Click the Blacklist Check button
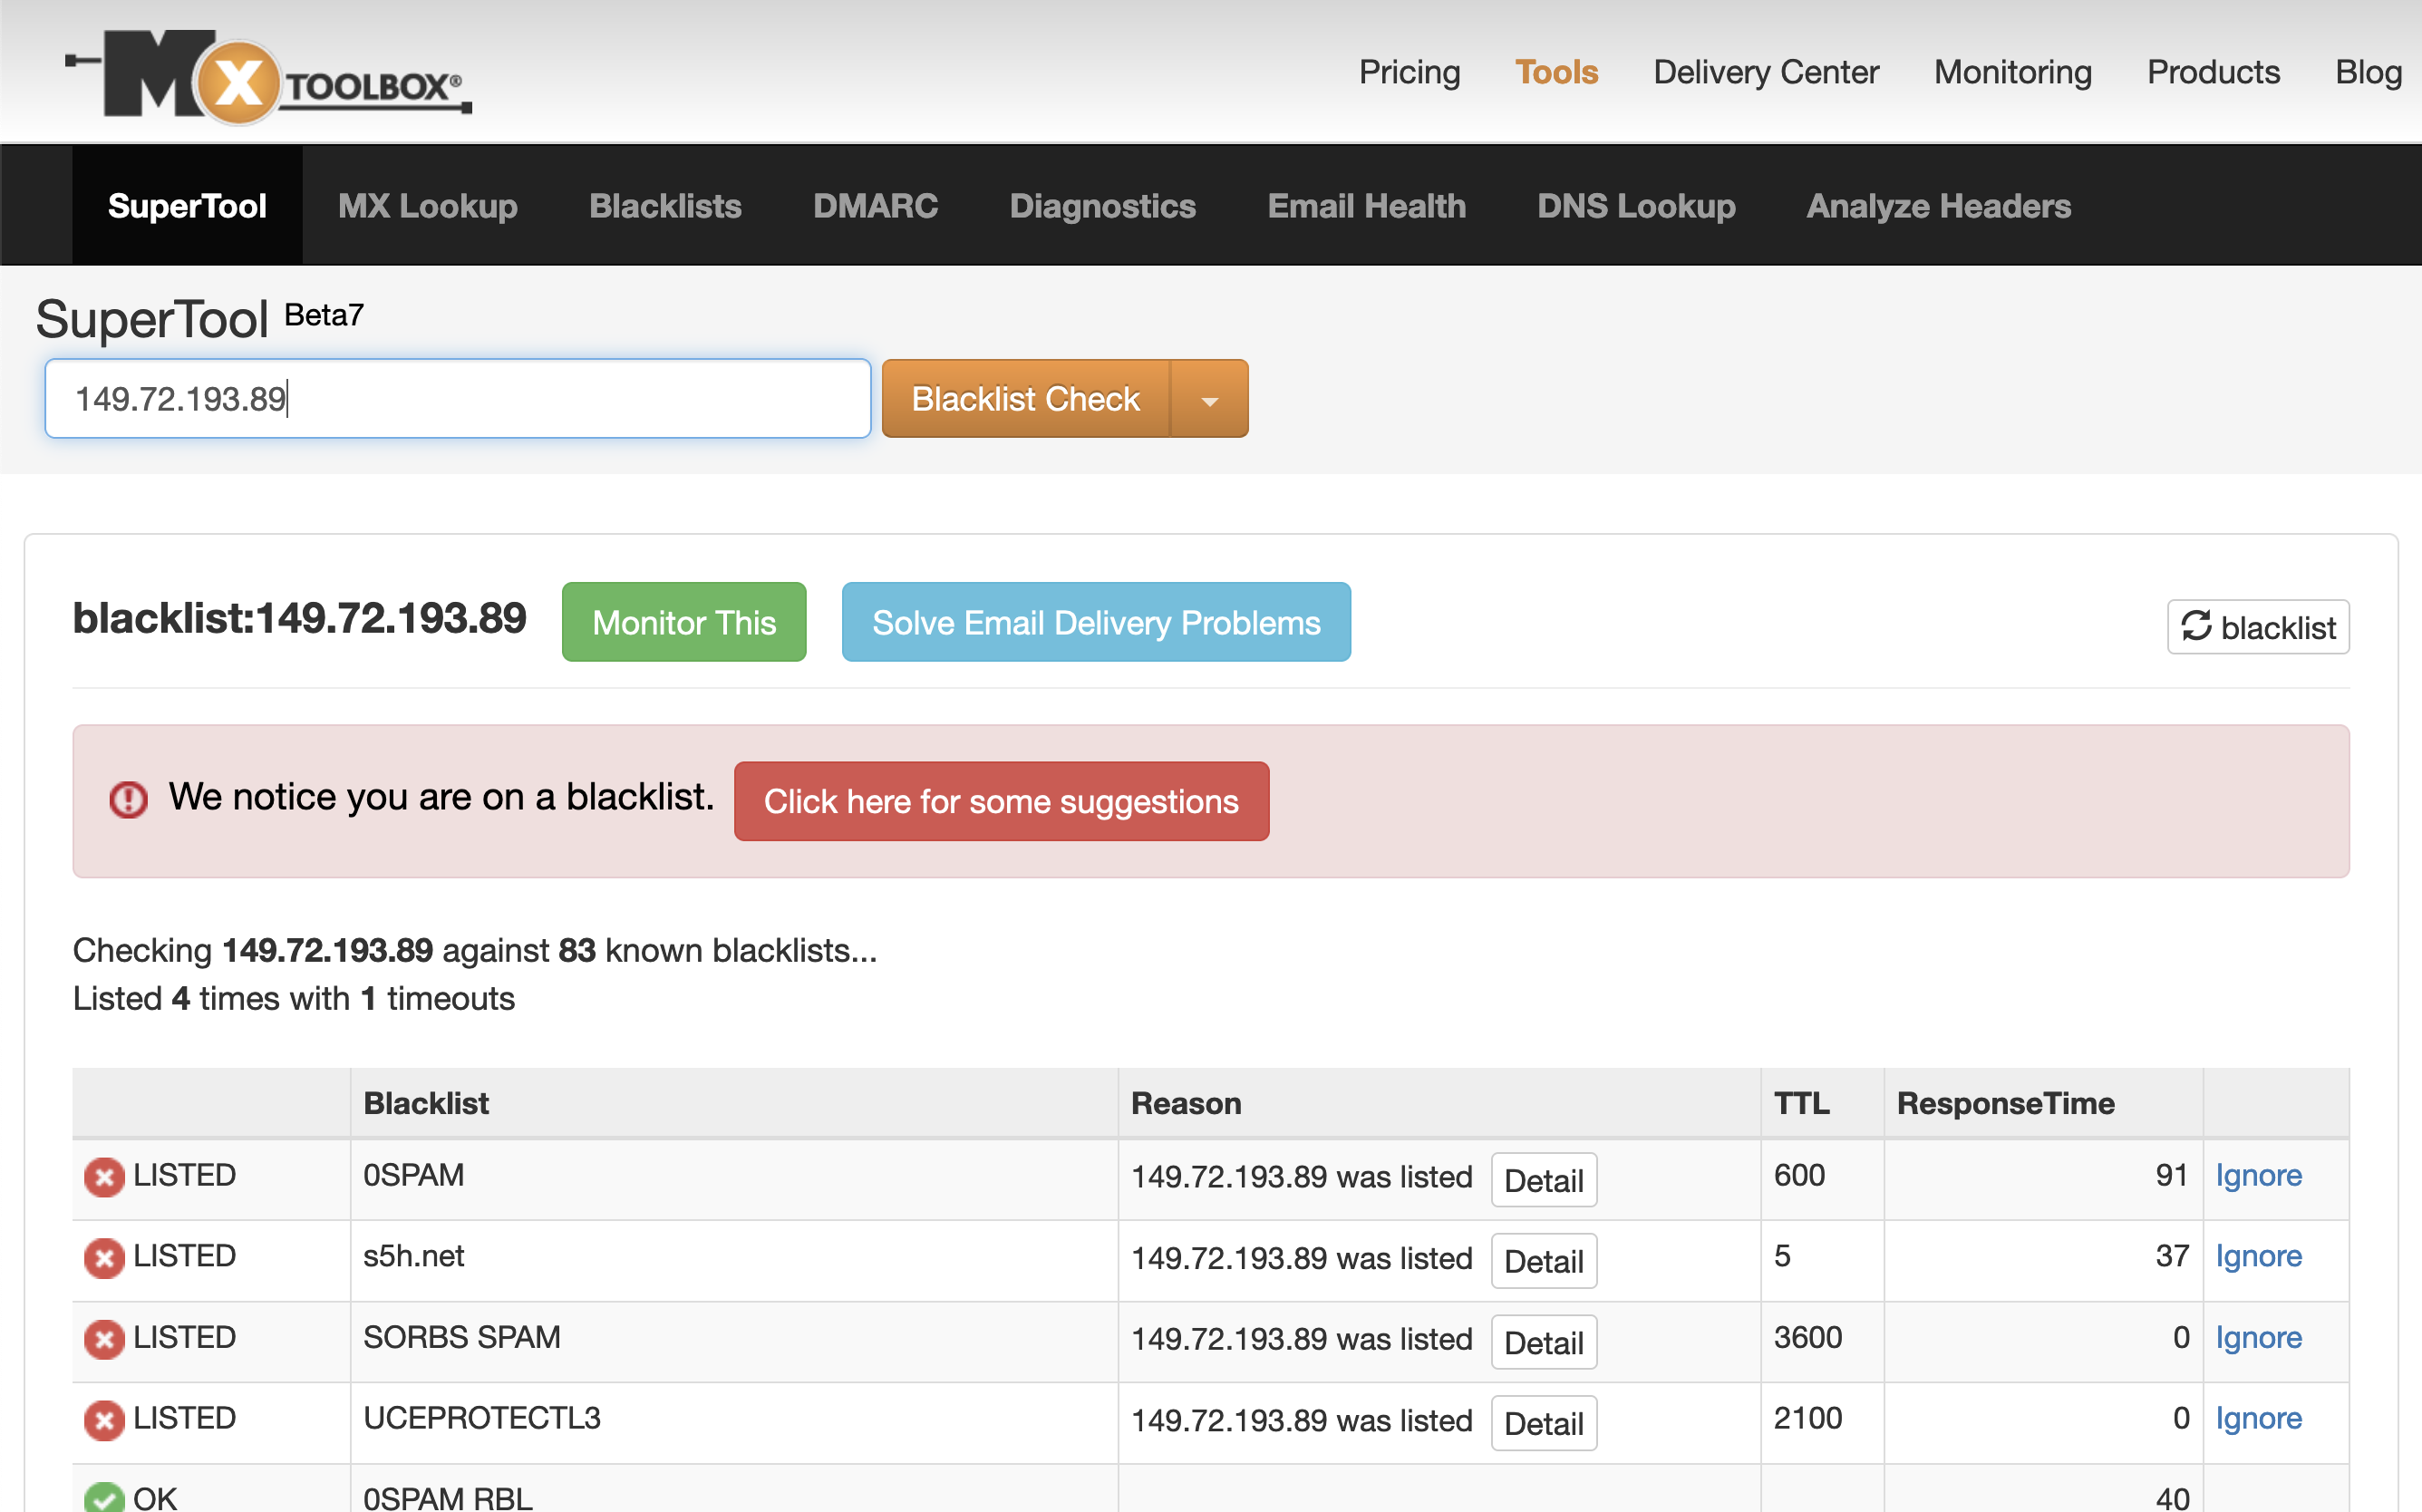Image resolution: width=2422 pixels, height=1512 pixels. point(1026,399)
